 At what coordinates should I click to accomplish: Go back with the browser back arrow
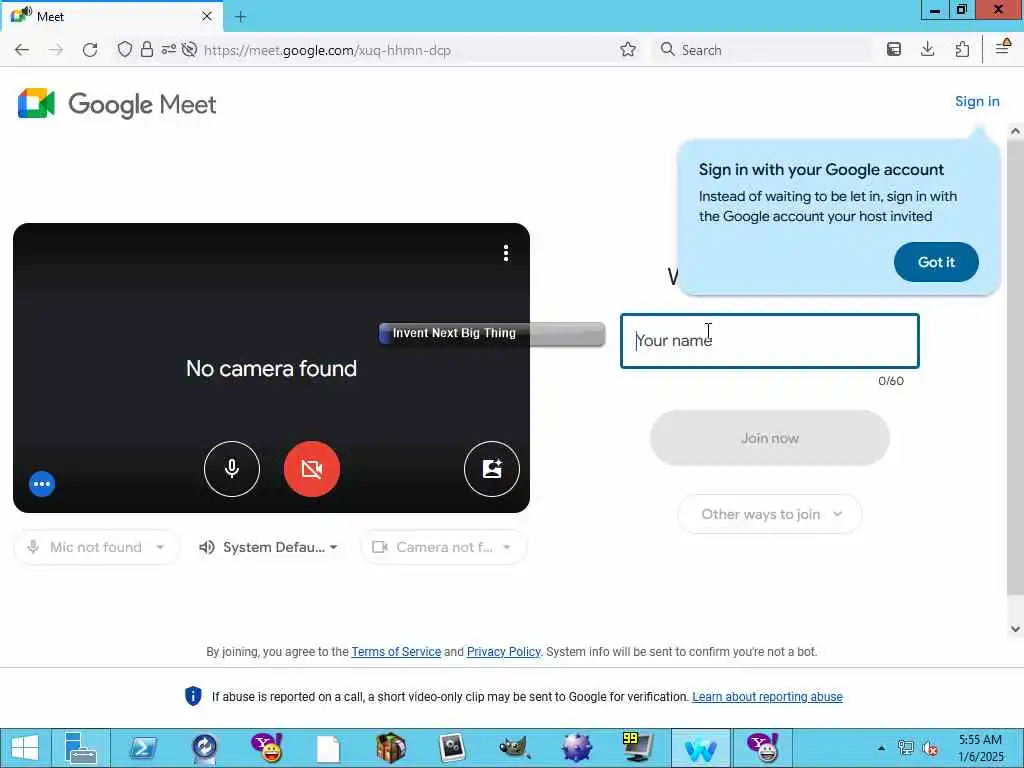(22, 50)
